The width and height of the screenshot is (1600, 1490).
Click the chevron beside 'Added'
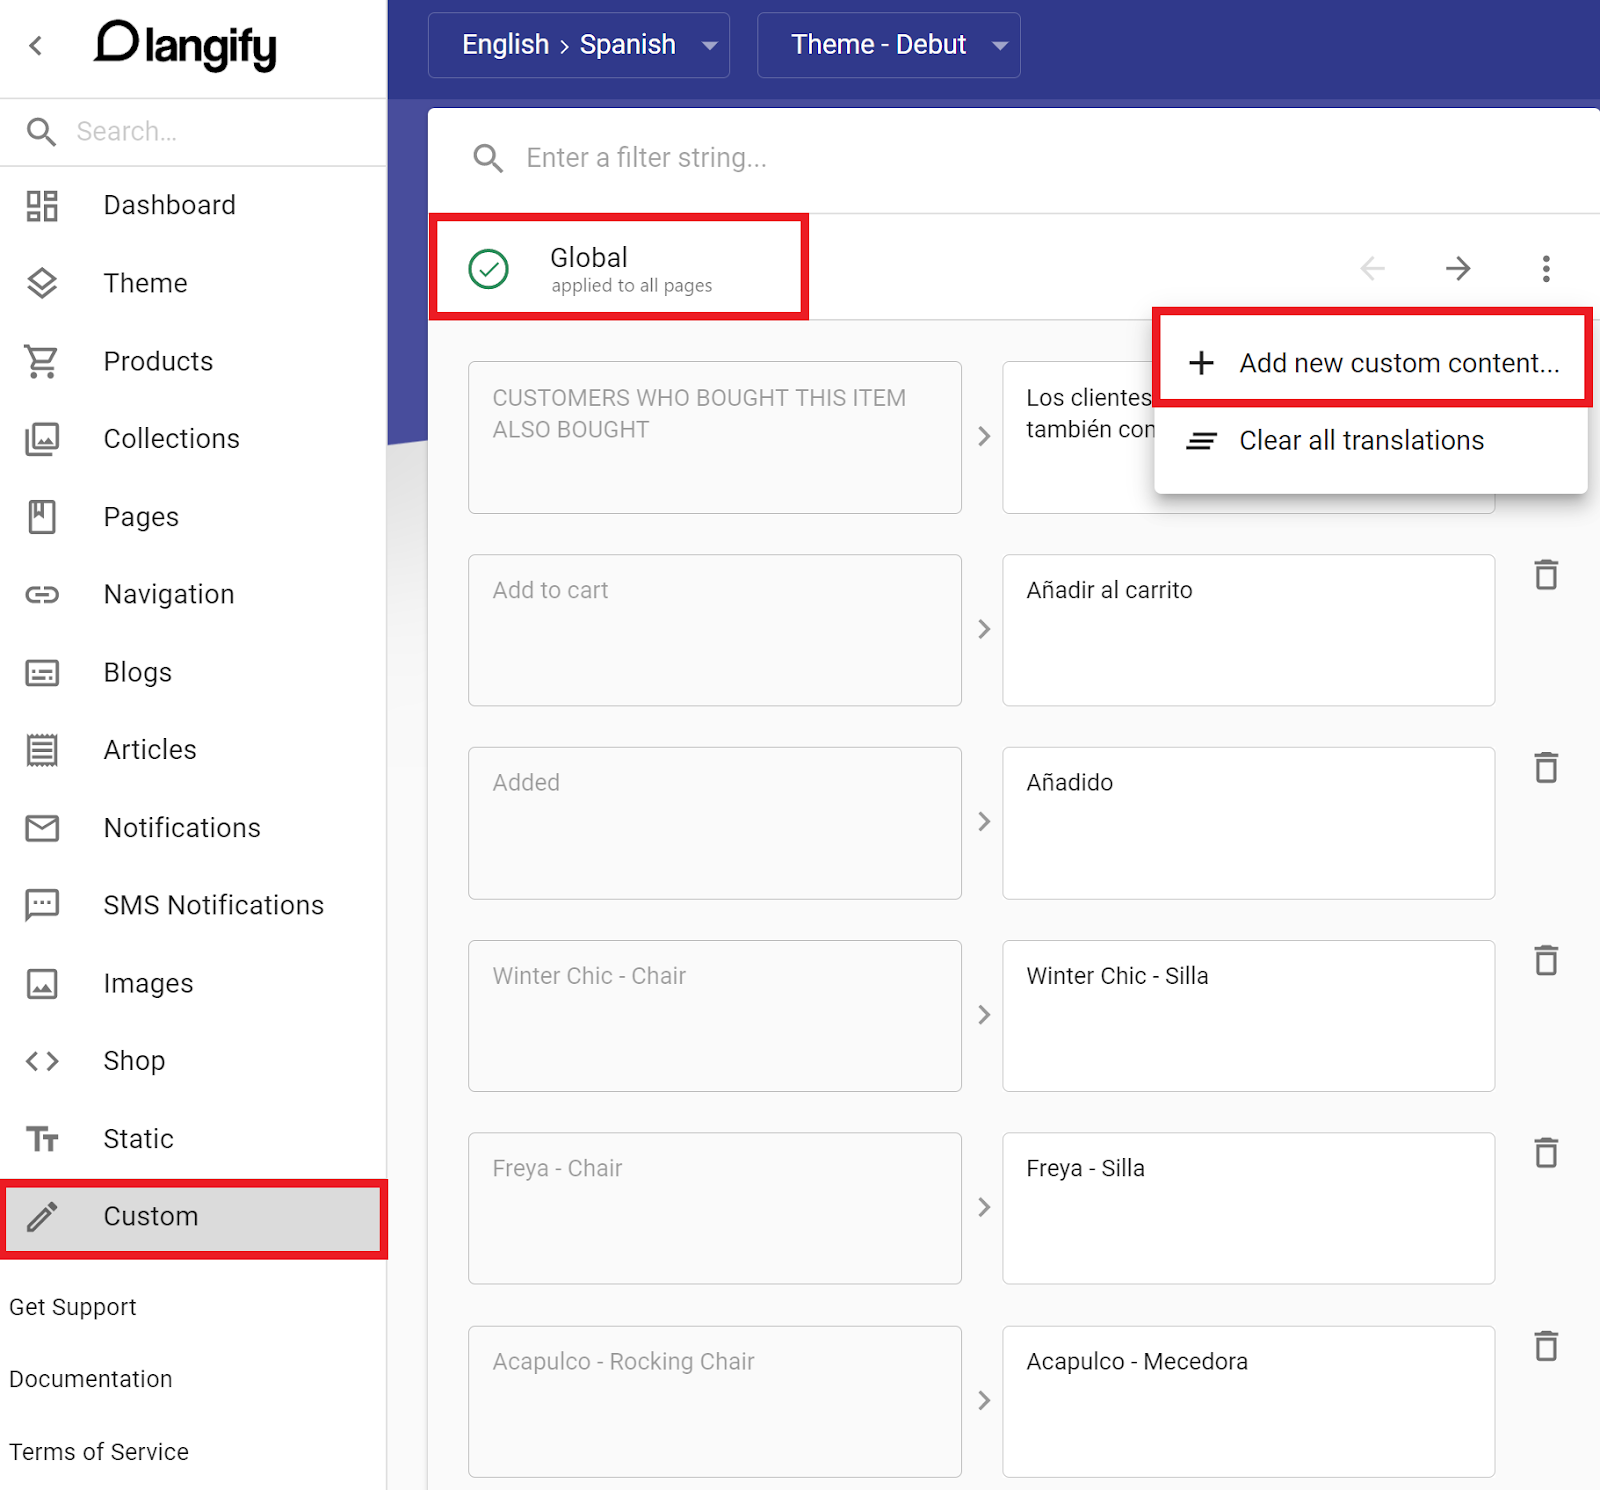[984, 822]
